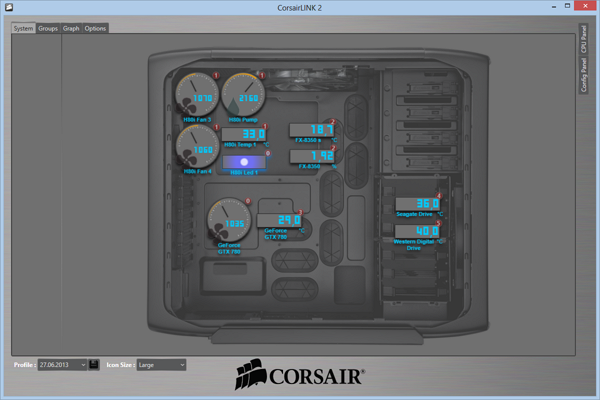Save the profile with floppy disk icon
Image resolution: width=600 pixels, height=400 pixels.
click(x=94, y=364)
